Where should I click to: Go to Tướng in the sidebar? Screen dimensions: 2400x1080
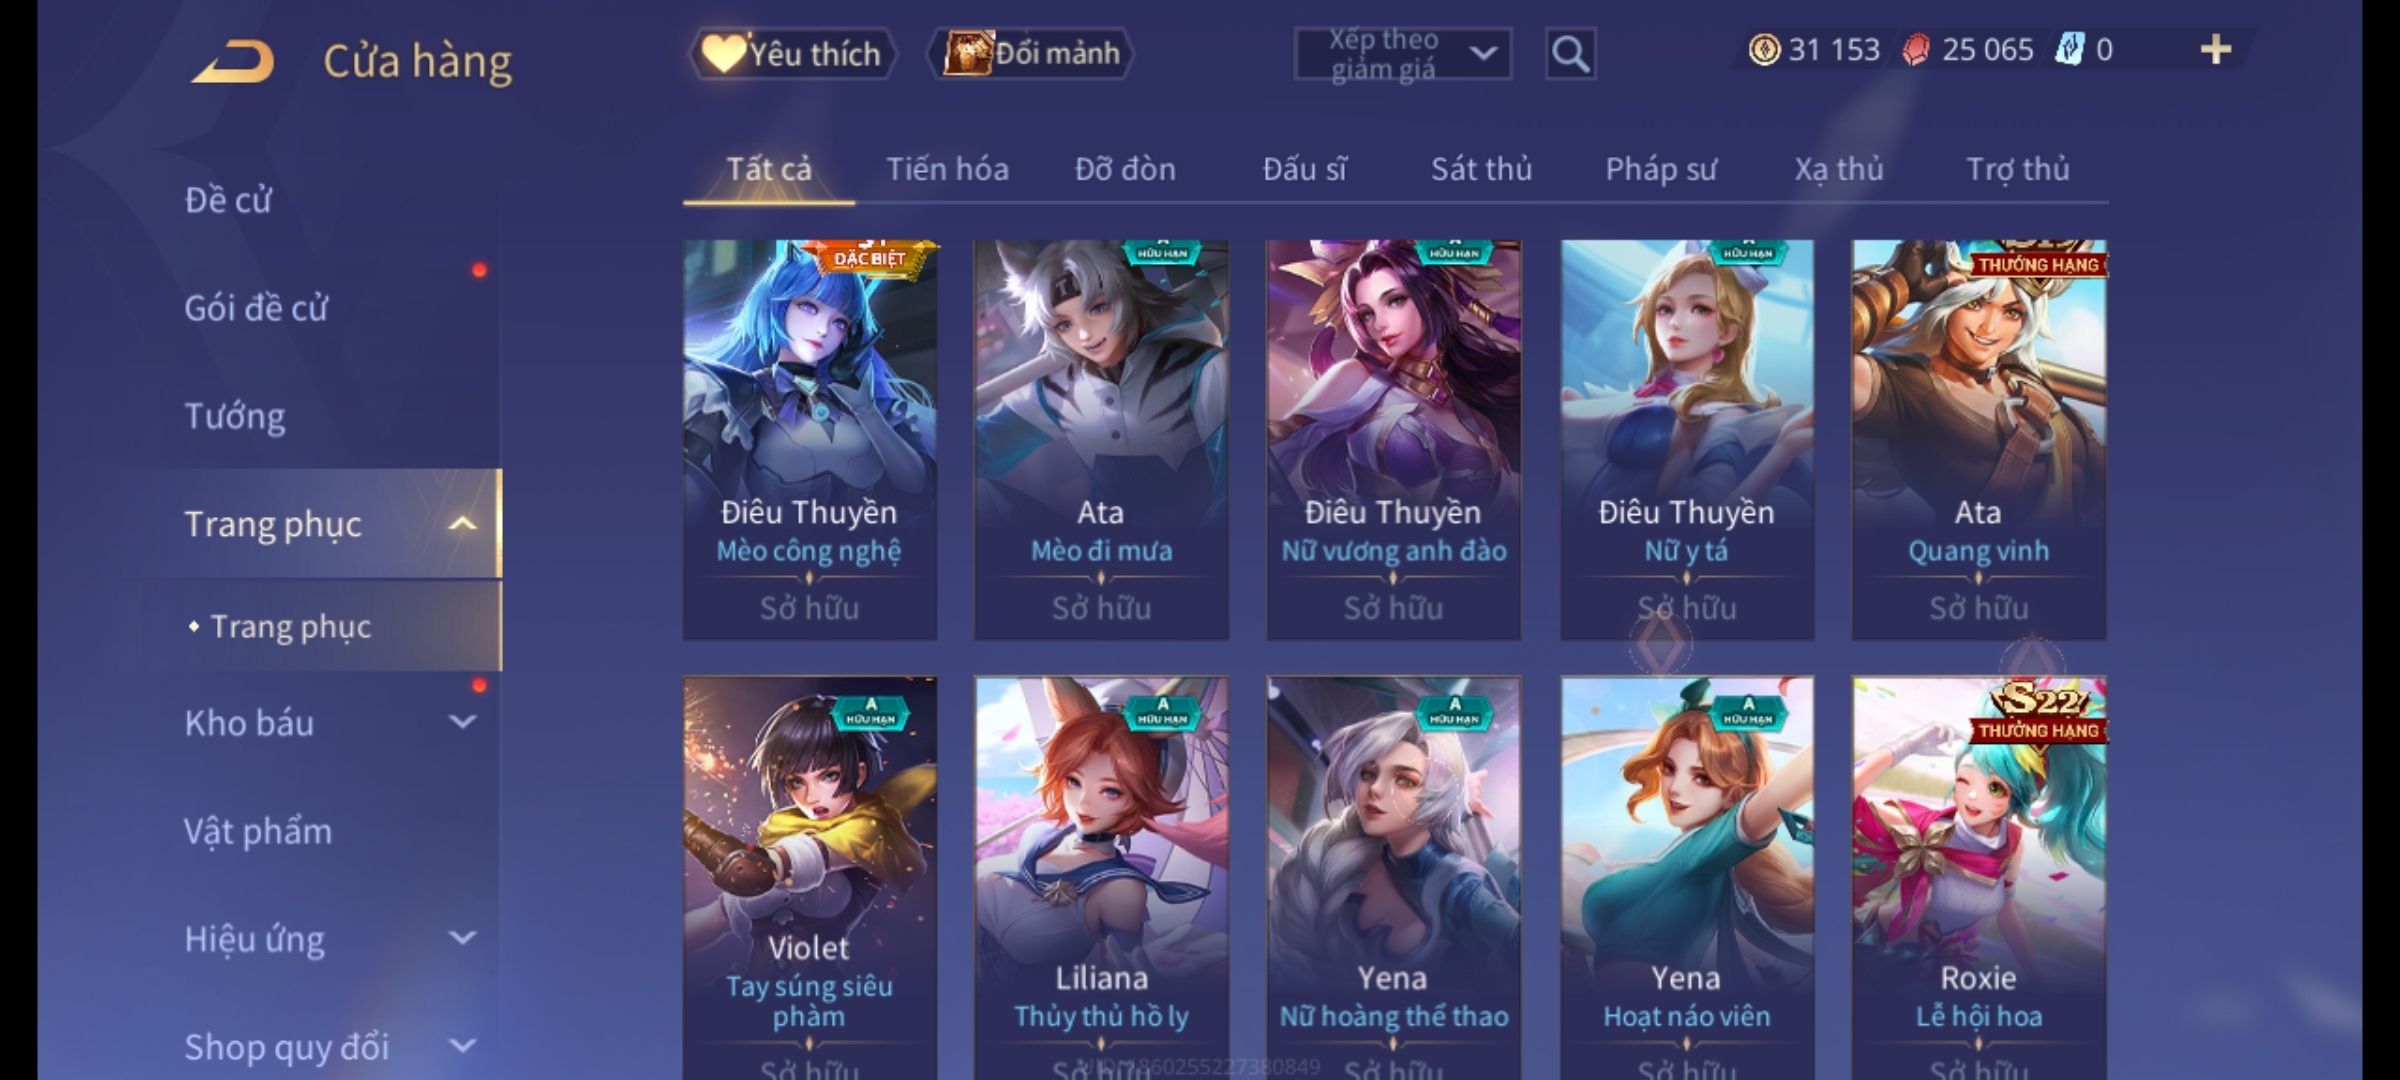(x=235, y=416)
